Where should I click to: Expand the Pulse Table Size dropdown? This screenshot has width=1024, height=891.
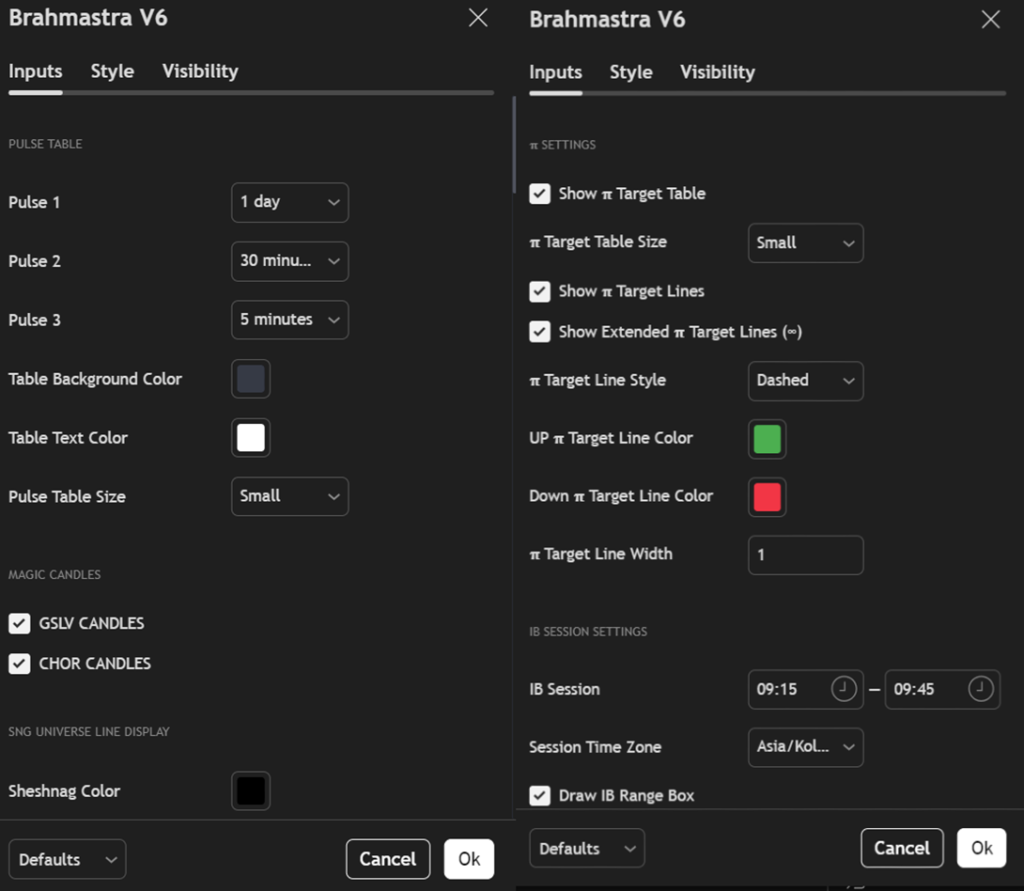[x=289, y=496]
